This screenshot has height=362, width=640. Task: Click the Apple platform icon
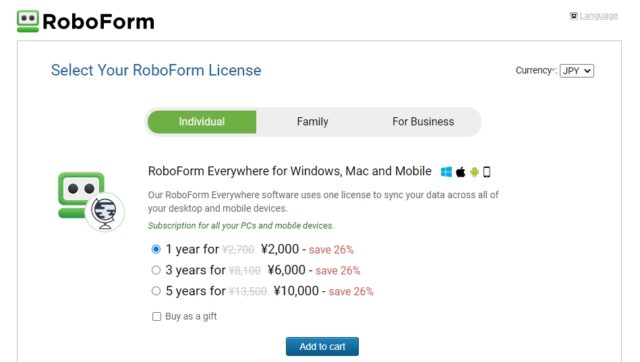pyautogui.click(x=460, y=172)
